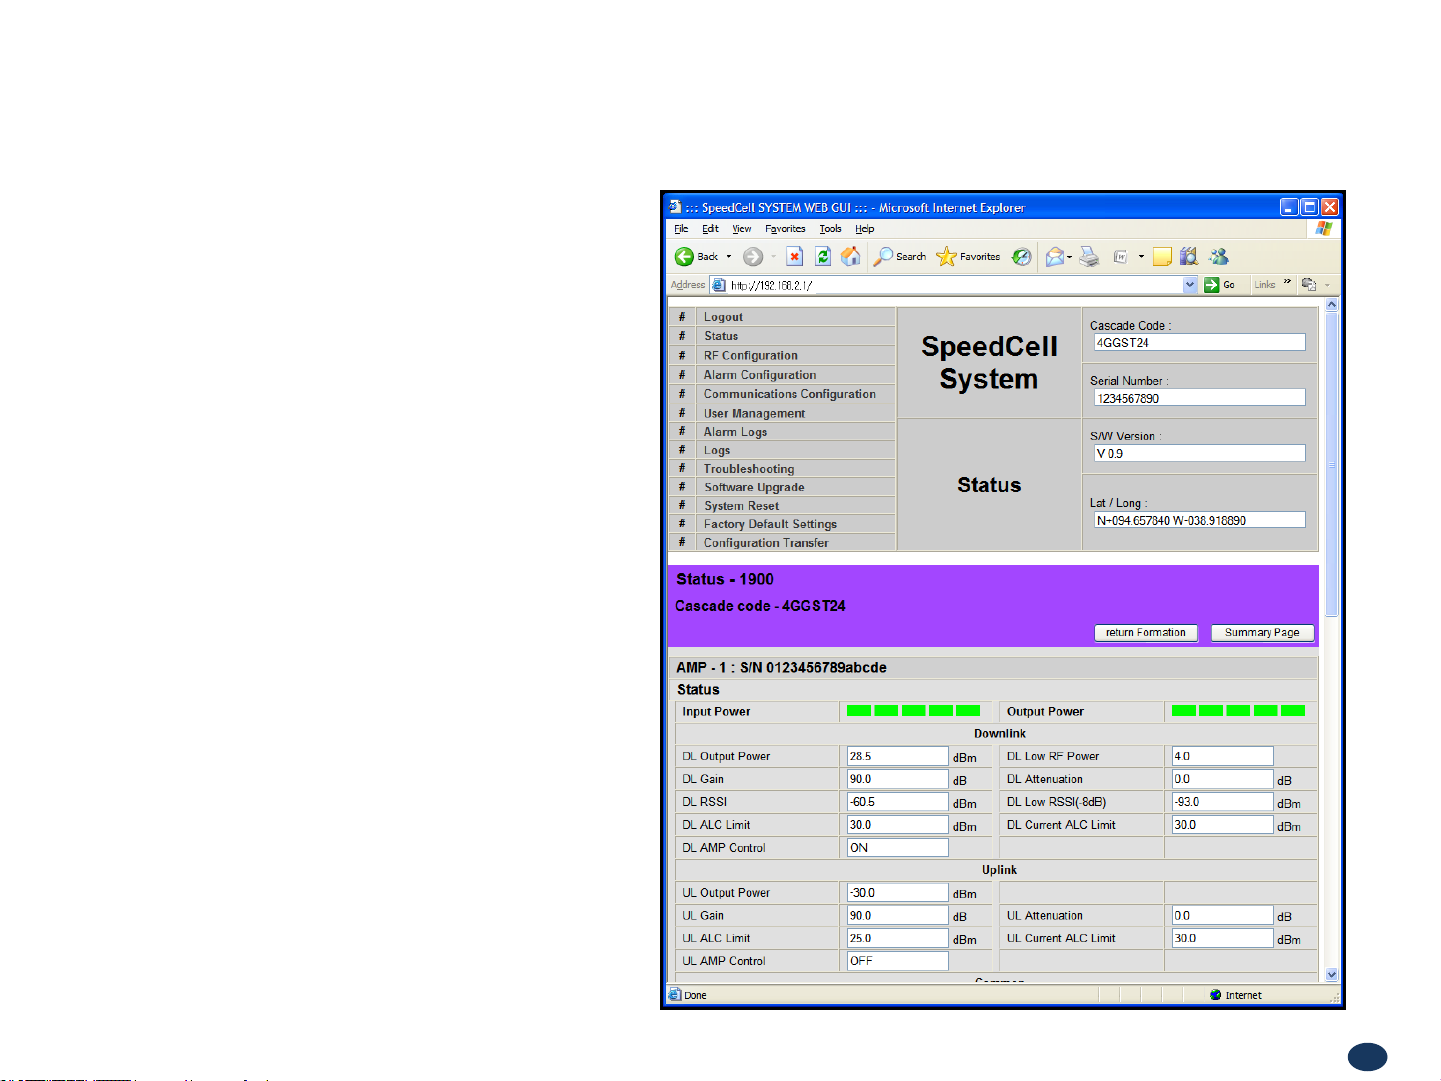Open Troubleshooting link
The image size is (1441, 1081).
click(748, 469)
